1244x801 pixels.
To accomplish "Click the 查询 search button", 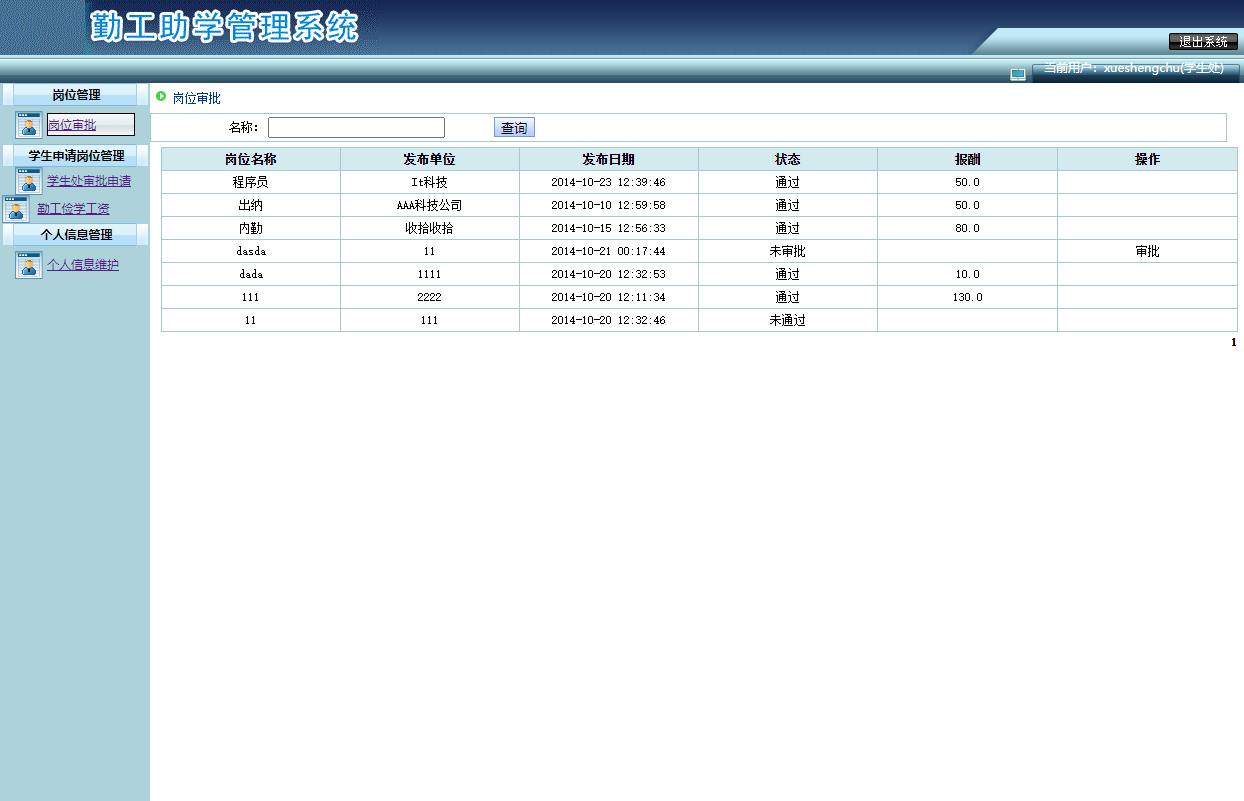I will [x=513, y=126].
